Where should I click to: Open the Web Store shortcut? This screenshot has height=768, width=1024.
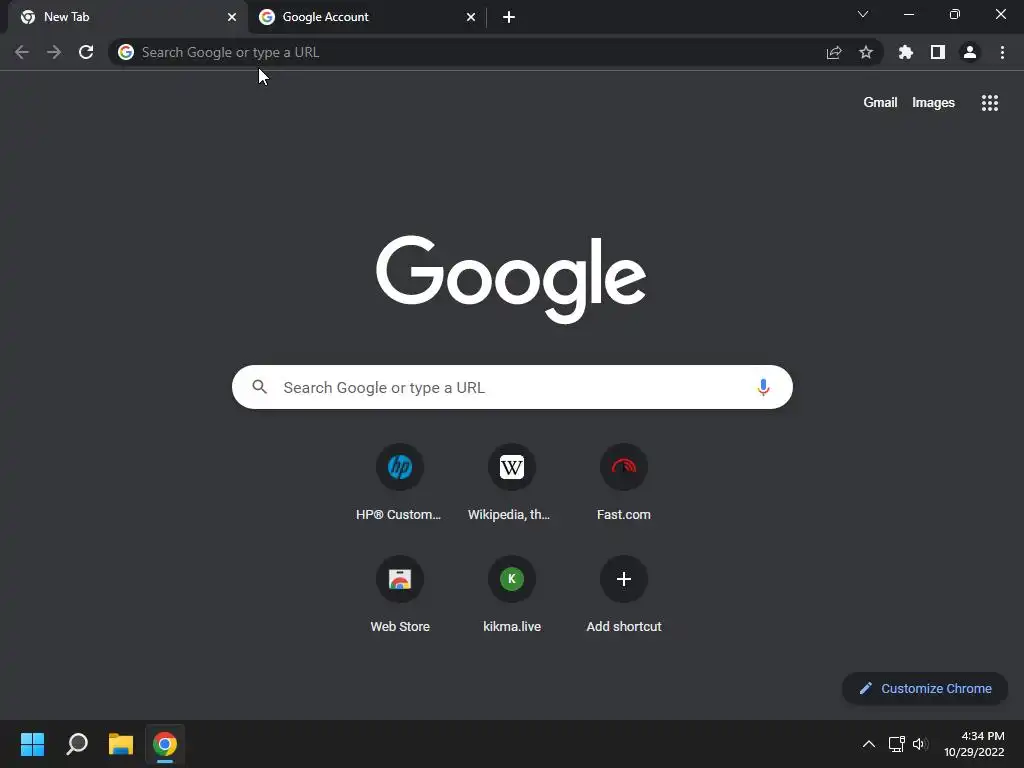point(400,595)
